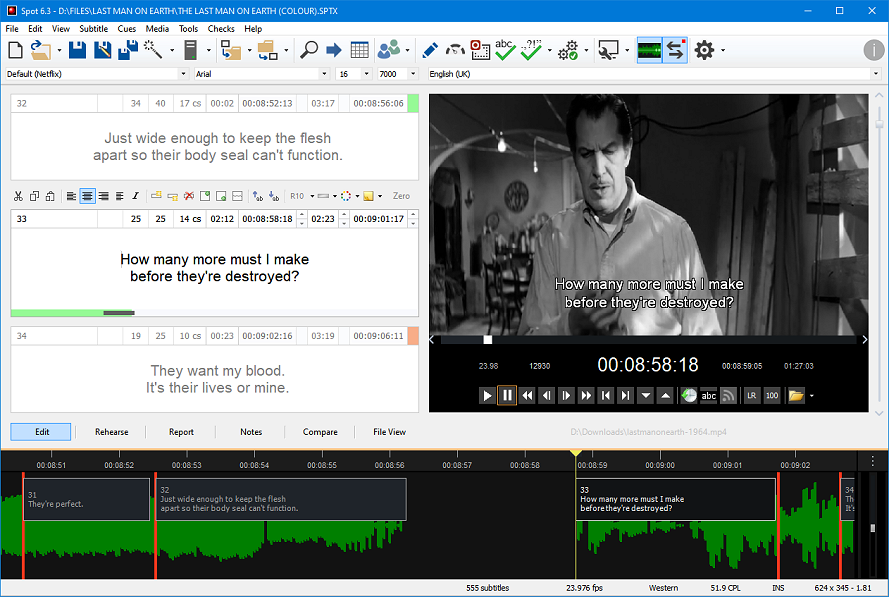The width and height of the screenshot is (889, 597).
Task: Click the in-time field 00:08:58:18 of subtitle 33
Action: pos(268,219)
